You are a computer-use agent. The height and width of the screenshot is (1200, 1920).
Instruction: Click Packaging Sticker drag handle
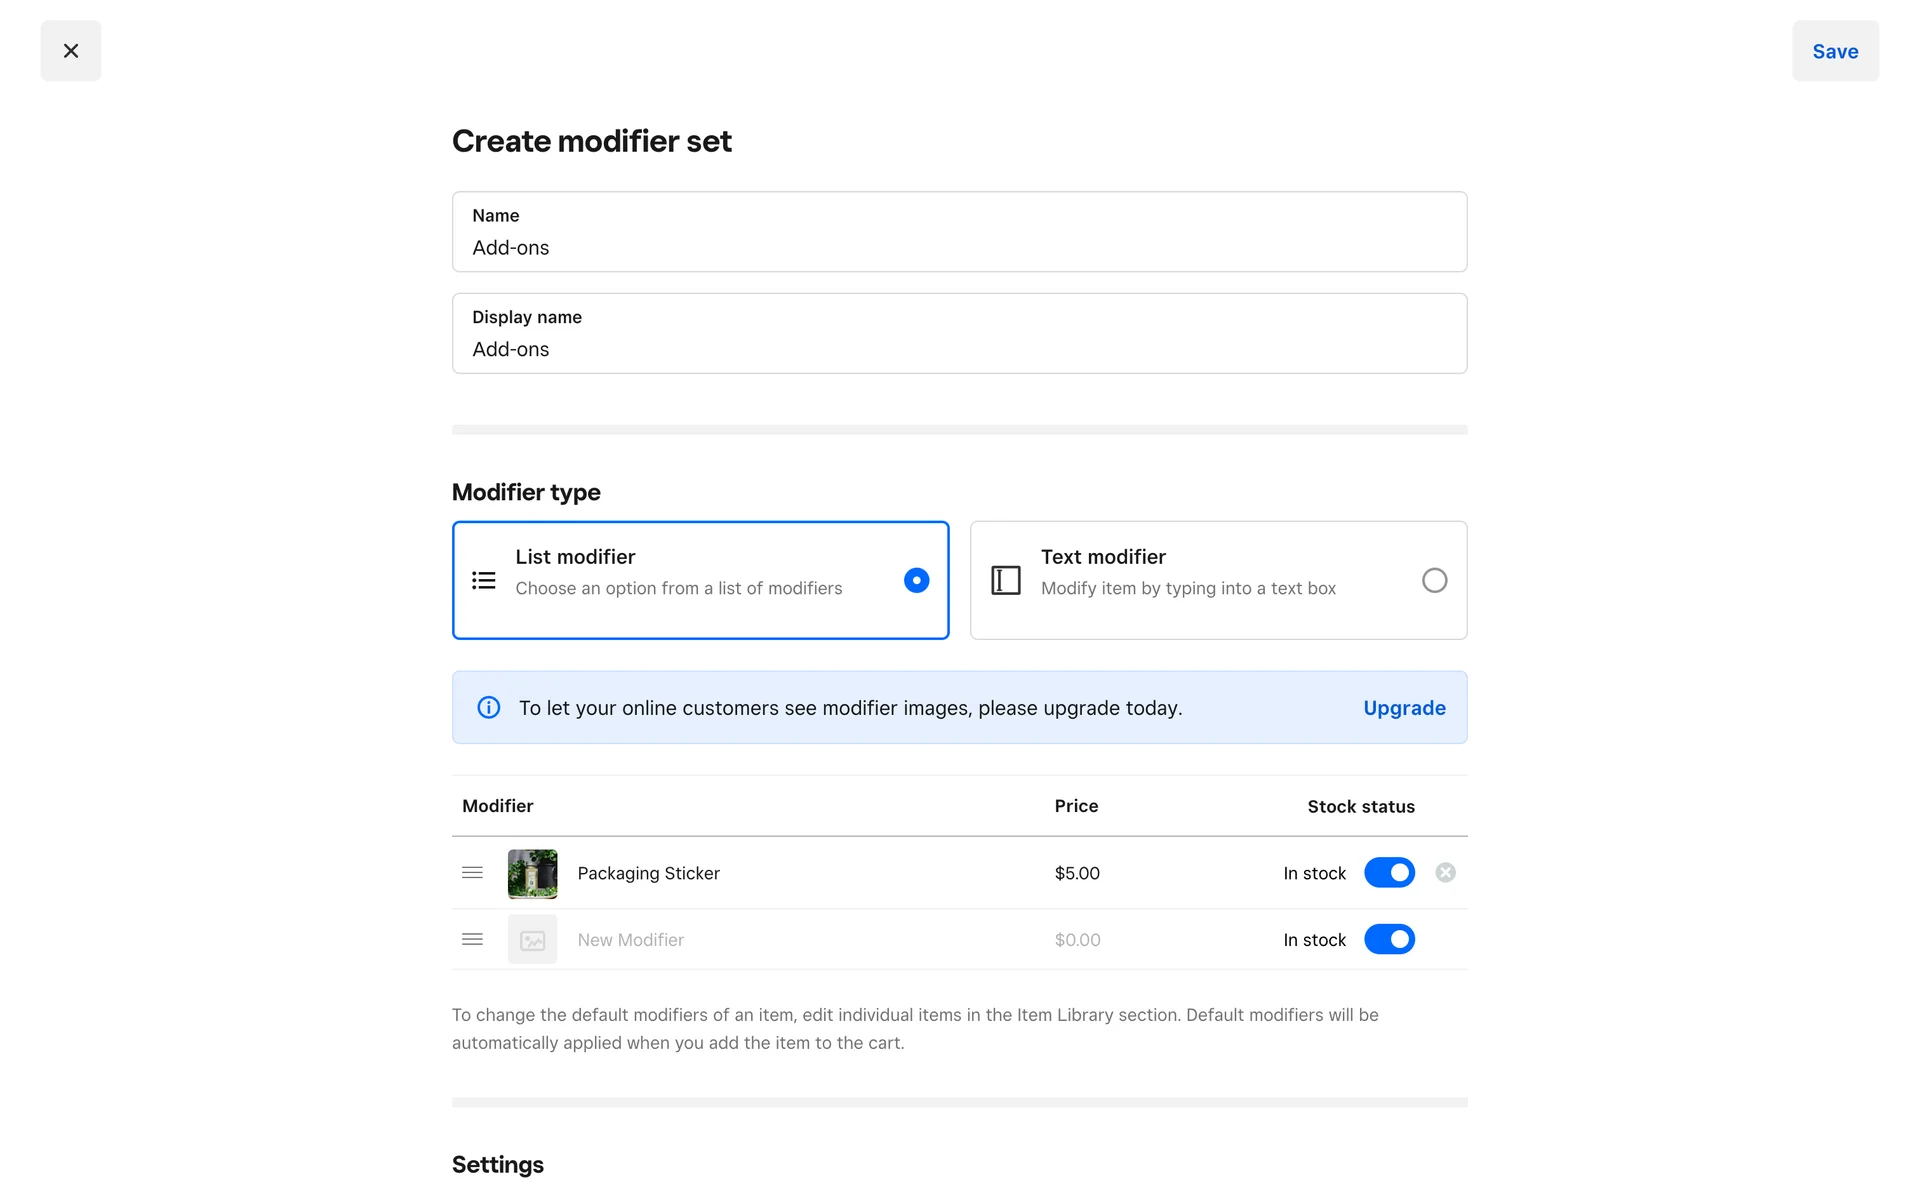click(x=472, y=873)
